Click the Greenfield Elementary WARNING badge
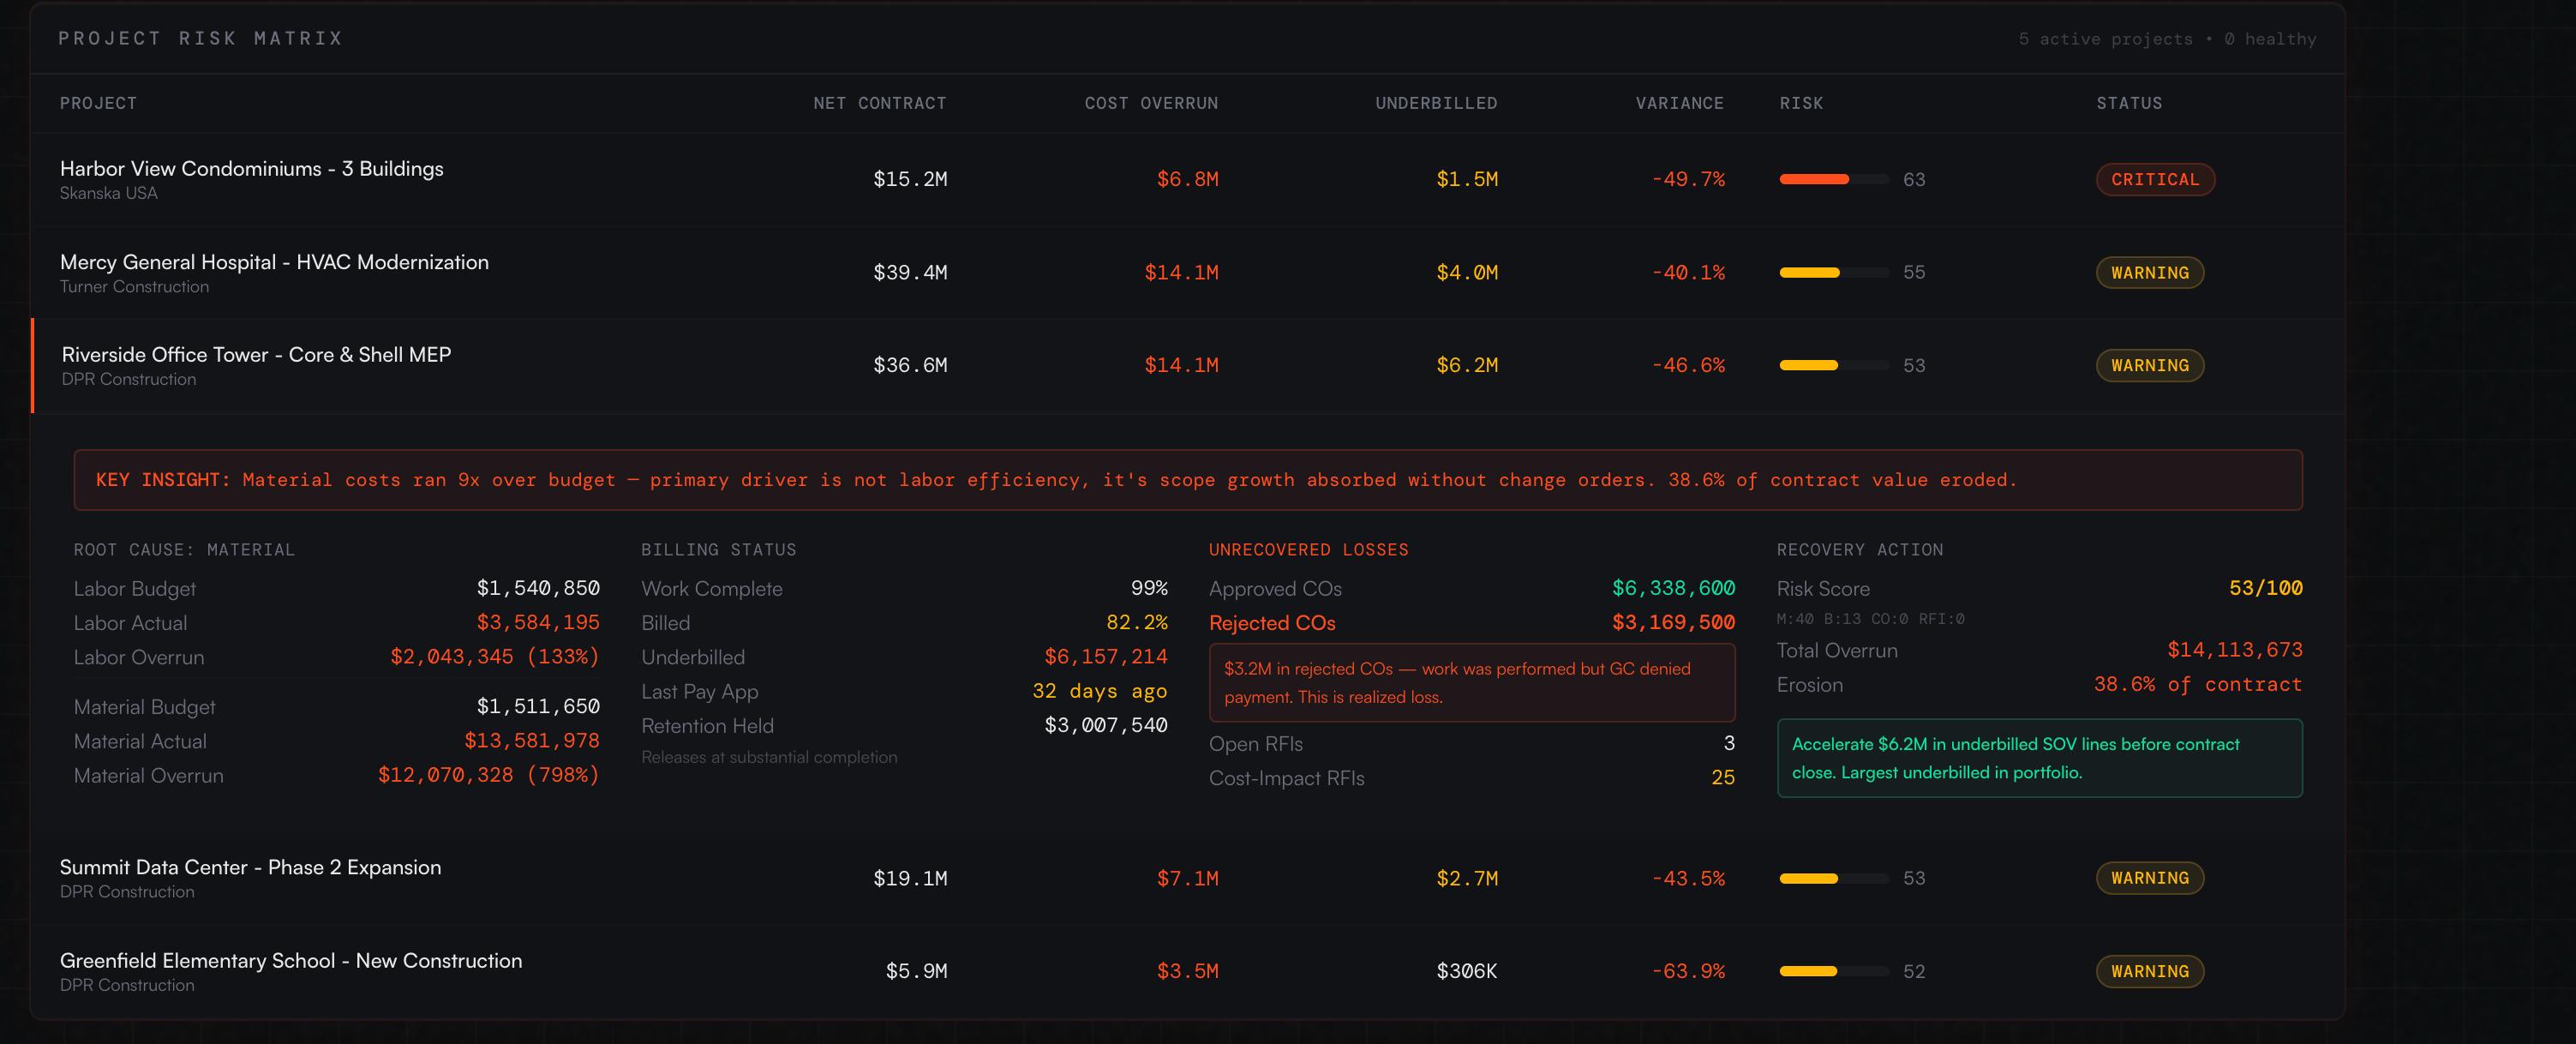Viewport: 2576px width, 1044px height. [x=2149, y=971]
